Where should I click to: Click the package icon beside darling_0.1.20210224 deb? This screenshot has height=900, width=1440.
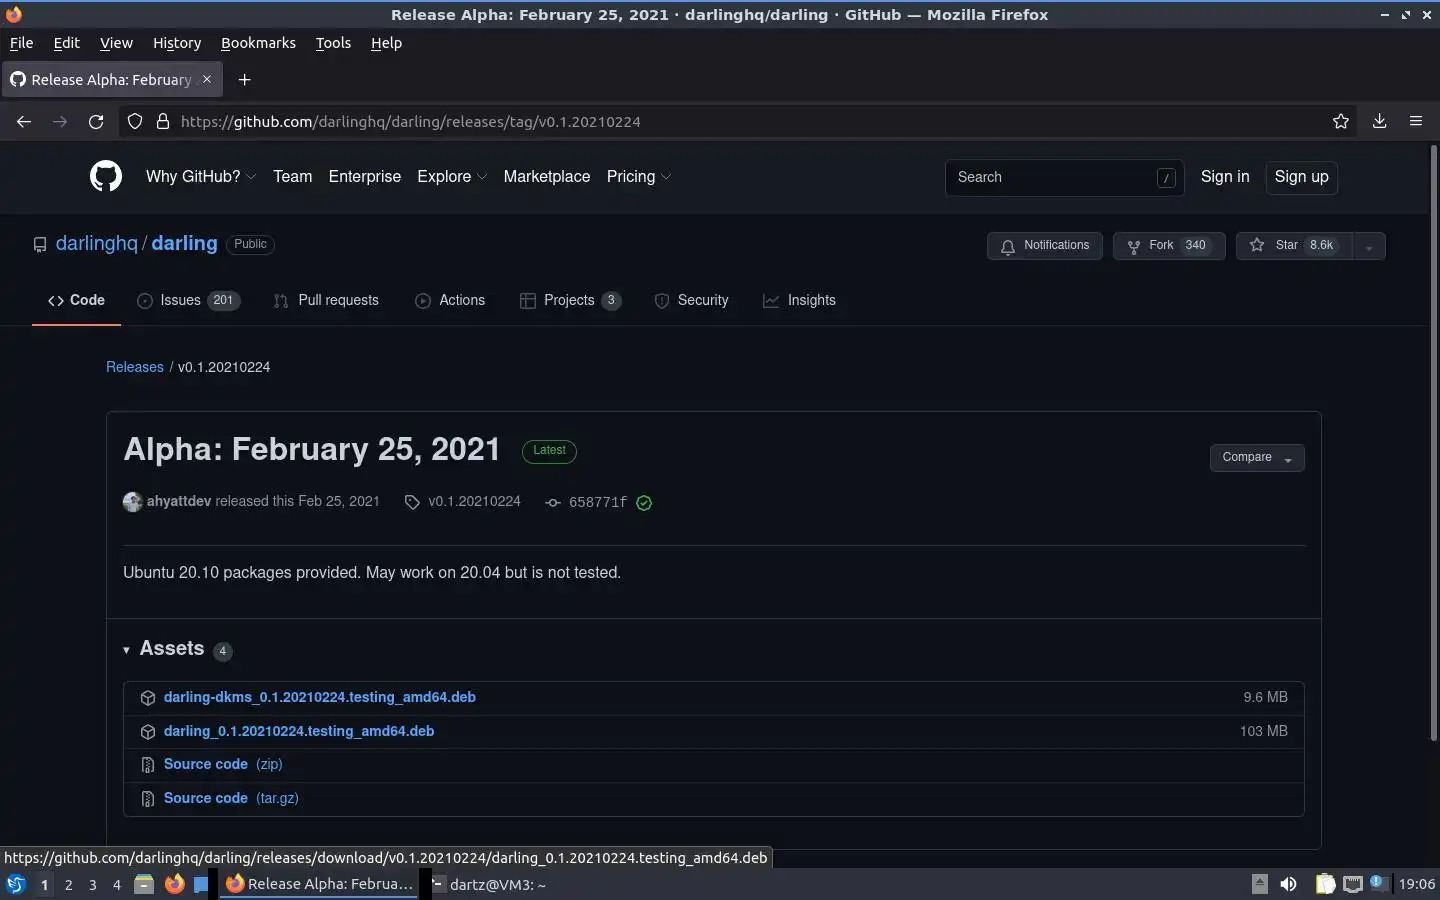(148, 732)
